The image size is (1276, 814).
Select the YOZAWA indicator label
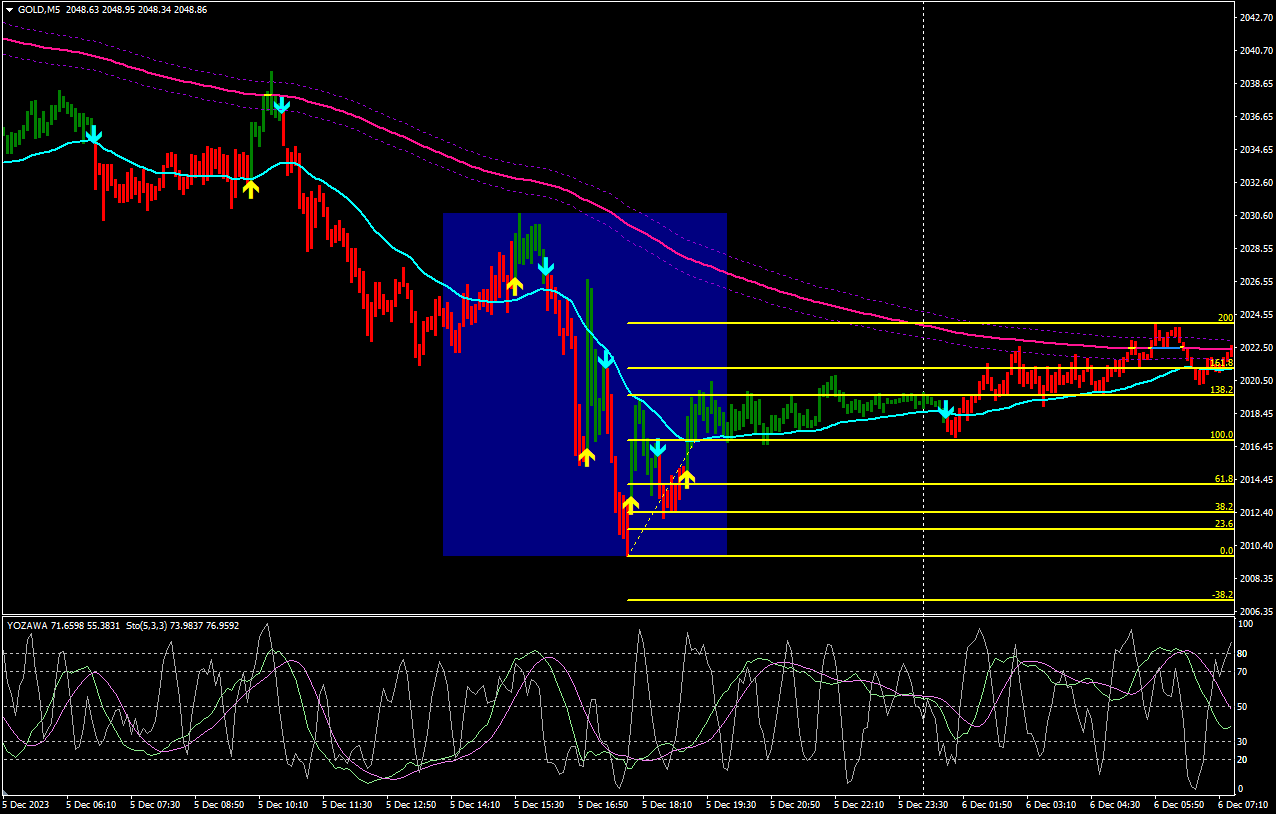coord(28,625)
